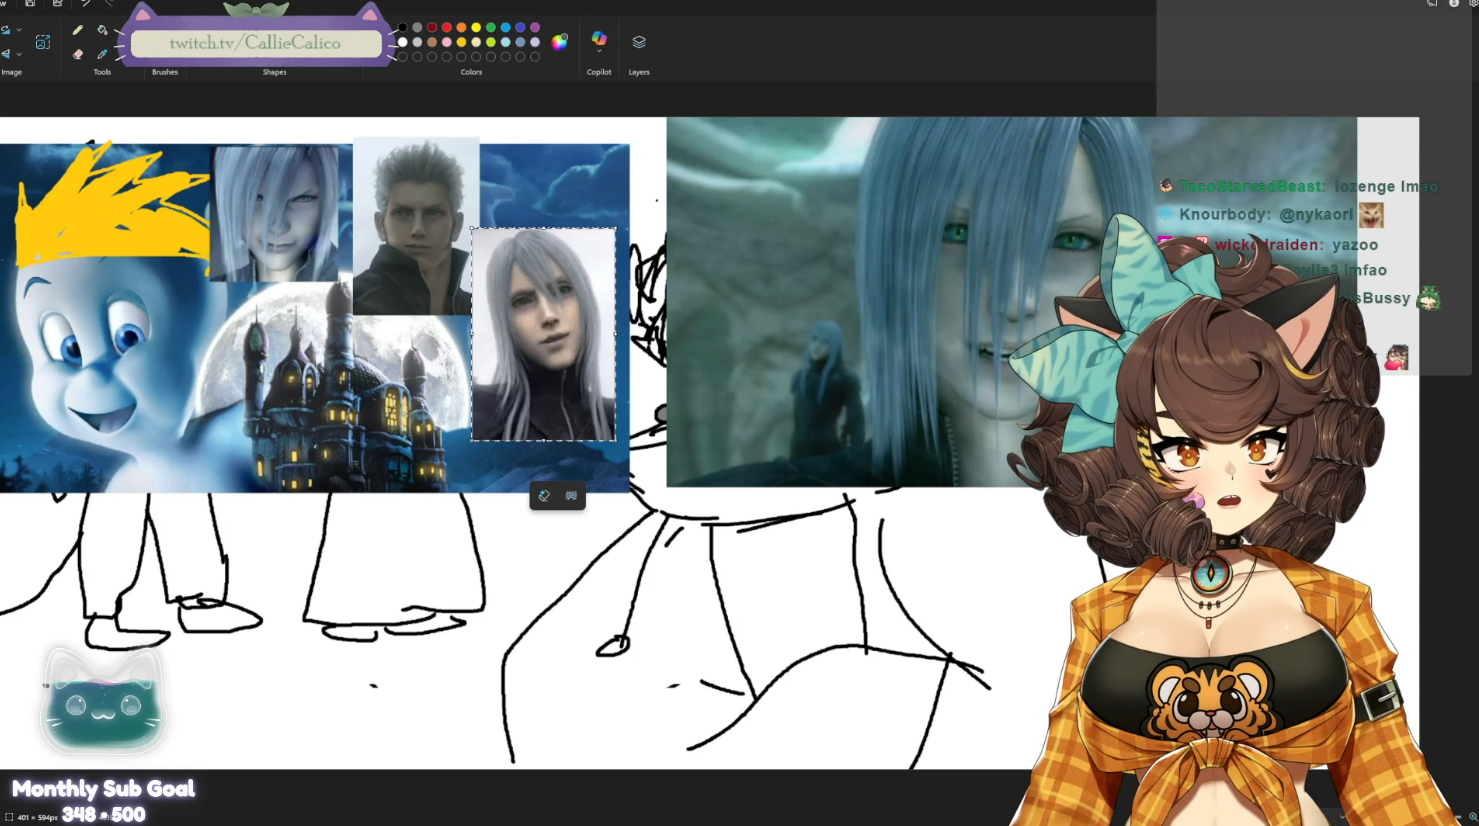Expand the Copilot dropdown chevron
1479x826 pixels.
(599, 52)
